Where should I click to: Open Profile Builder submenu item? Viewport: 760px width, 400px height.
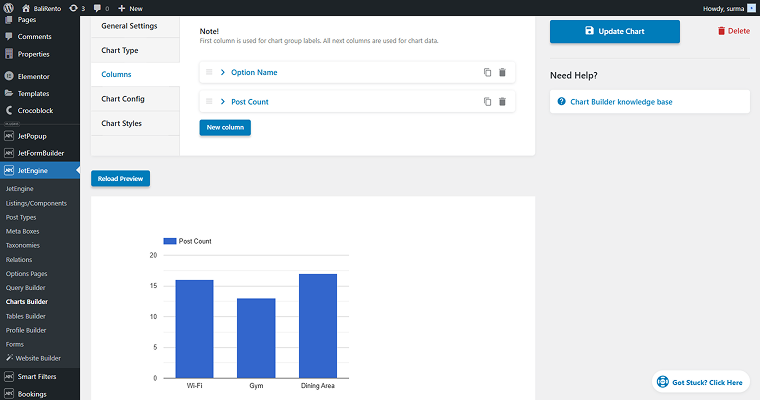pos(26,330)
